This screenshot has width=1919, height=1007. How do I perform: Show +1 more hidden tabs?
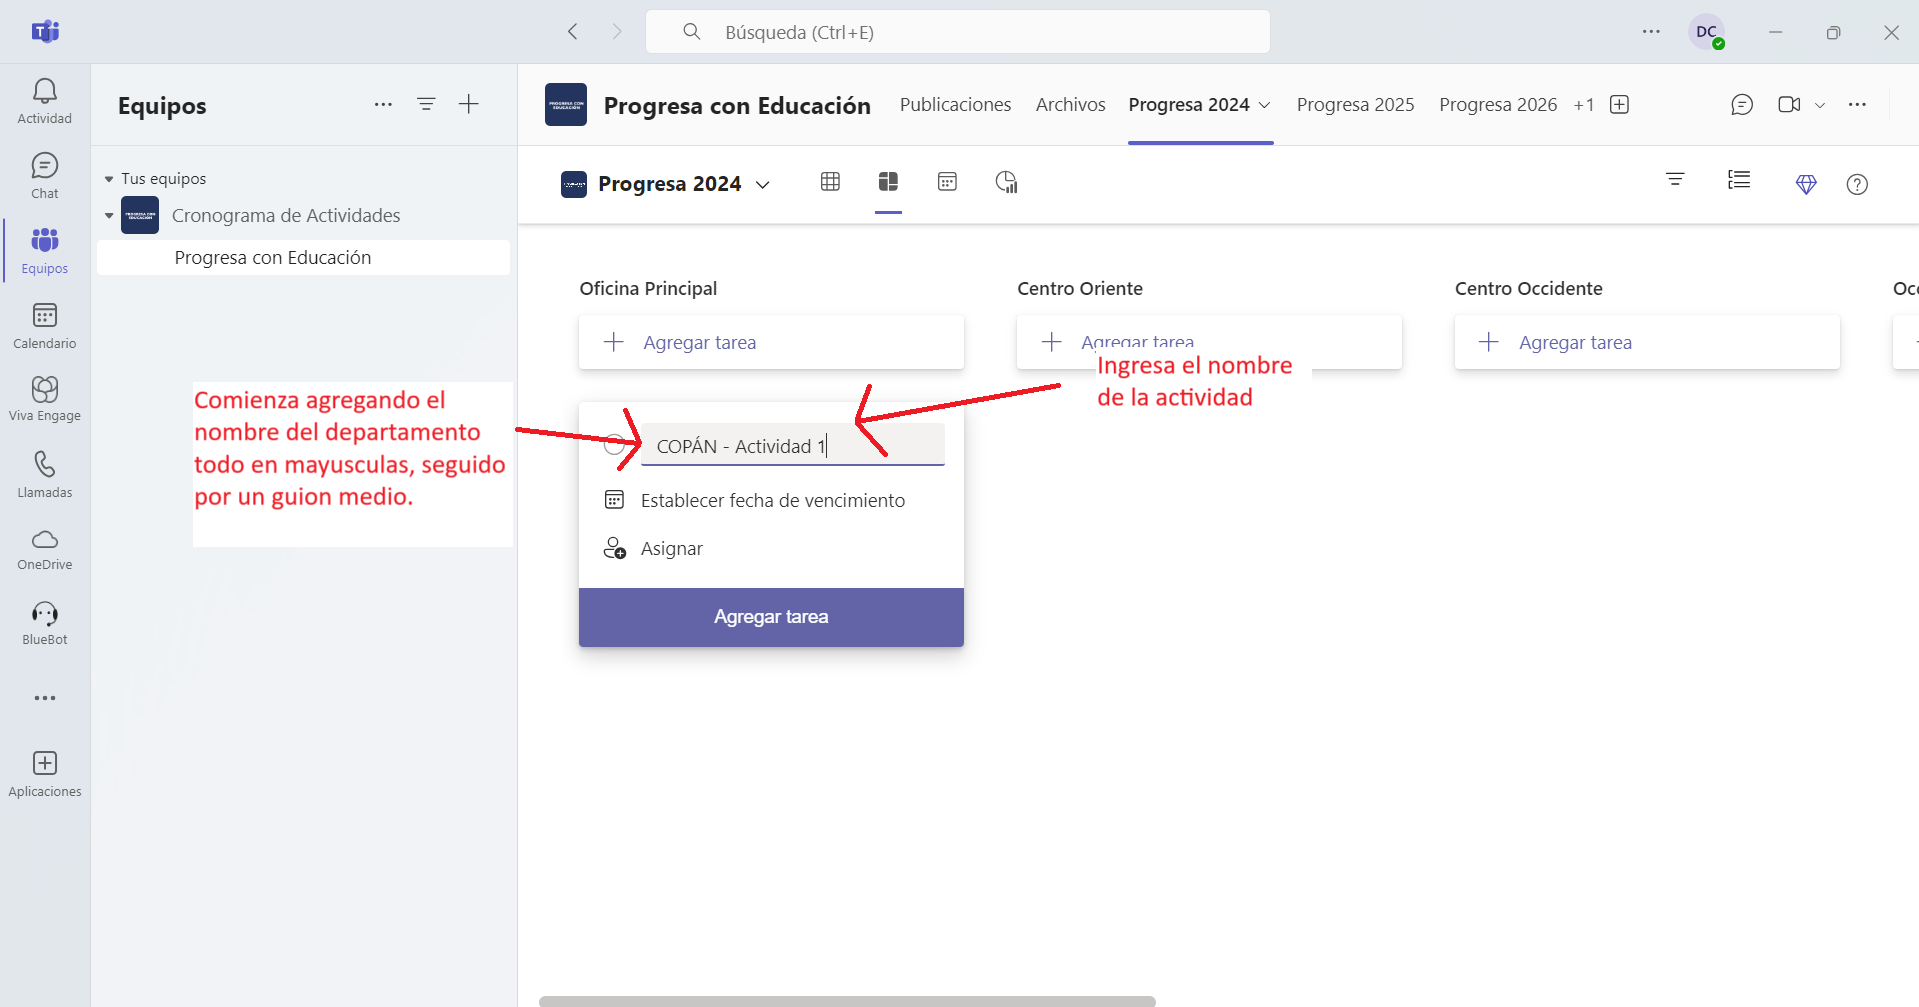(x=1583, y=105)
